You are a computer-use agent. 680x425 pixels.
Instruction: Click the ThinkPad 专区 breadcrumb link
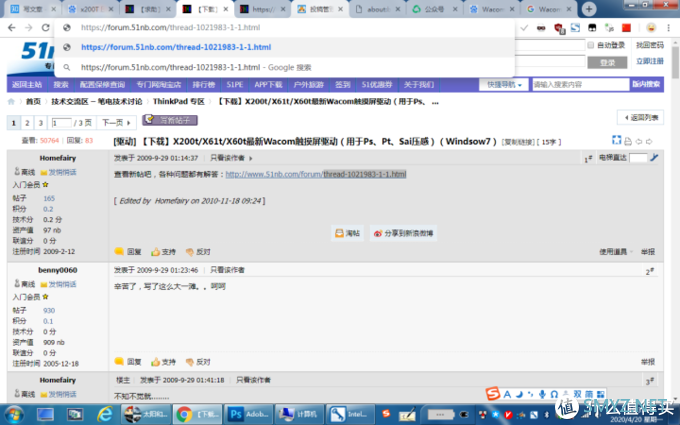[178, 101]
